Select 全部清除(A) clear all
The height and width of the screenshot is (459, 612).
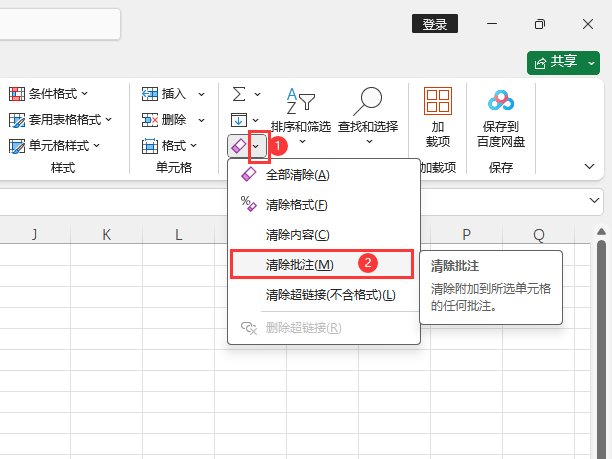point(324,175)
